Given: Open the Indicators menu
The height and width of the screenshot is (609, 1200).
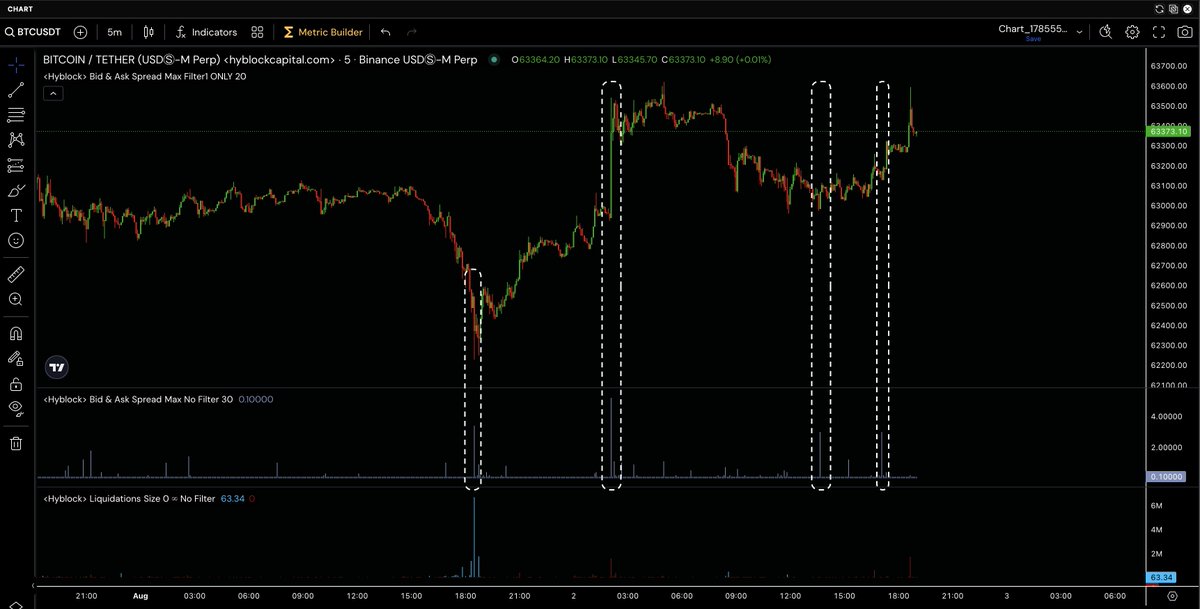Looking at the screenshot, I should 206,32.
